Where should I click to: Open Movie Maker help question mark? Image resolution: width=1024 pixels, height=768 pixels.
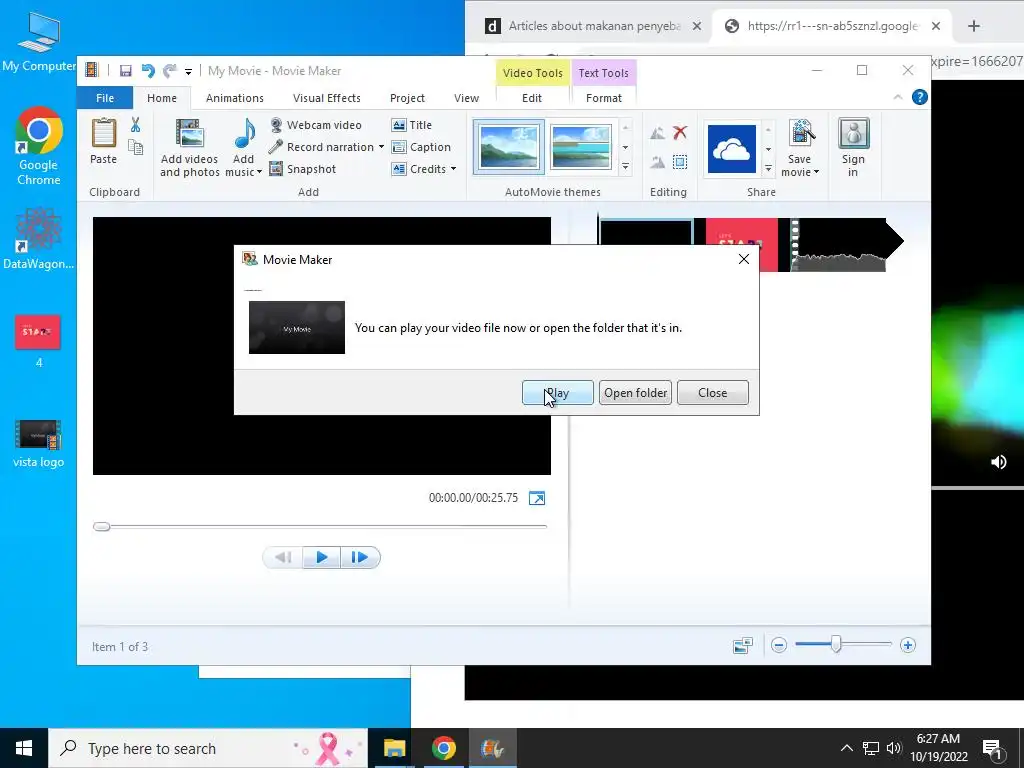pyautogui.click(x=920, y=97)
